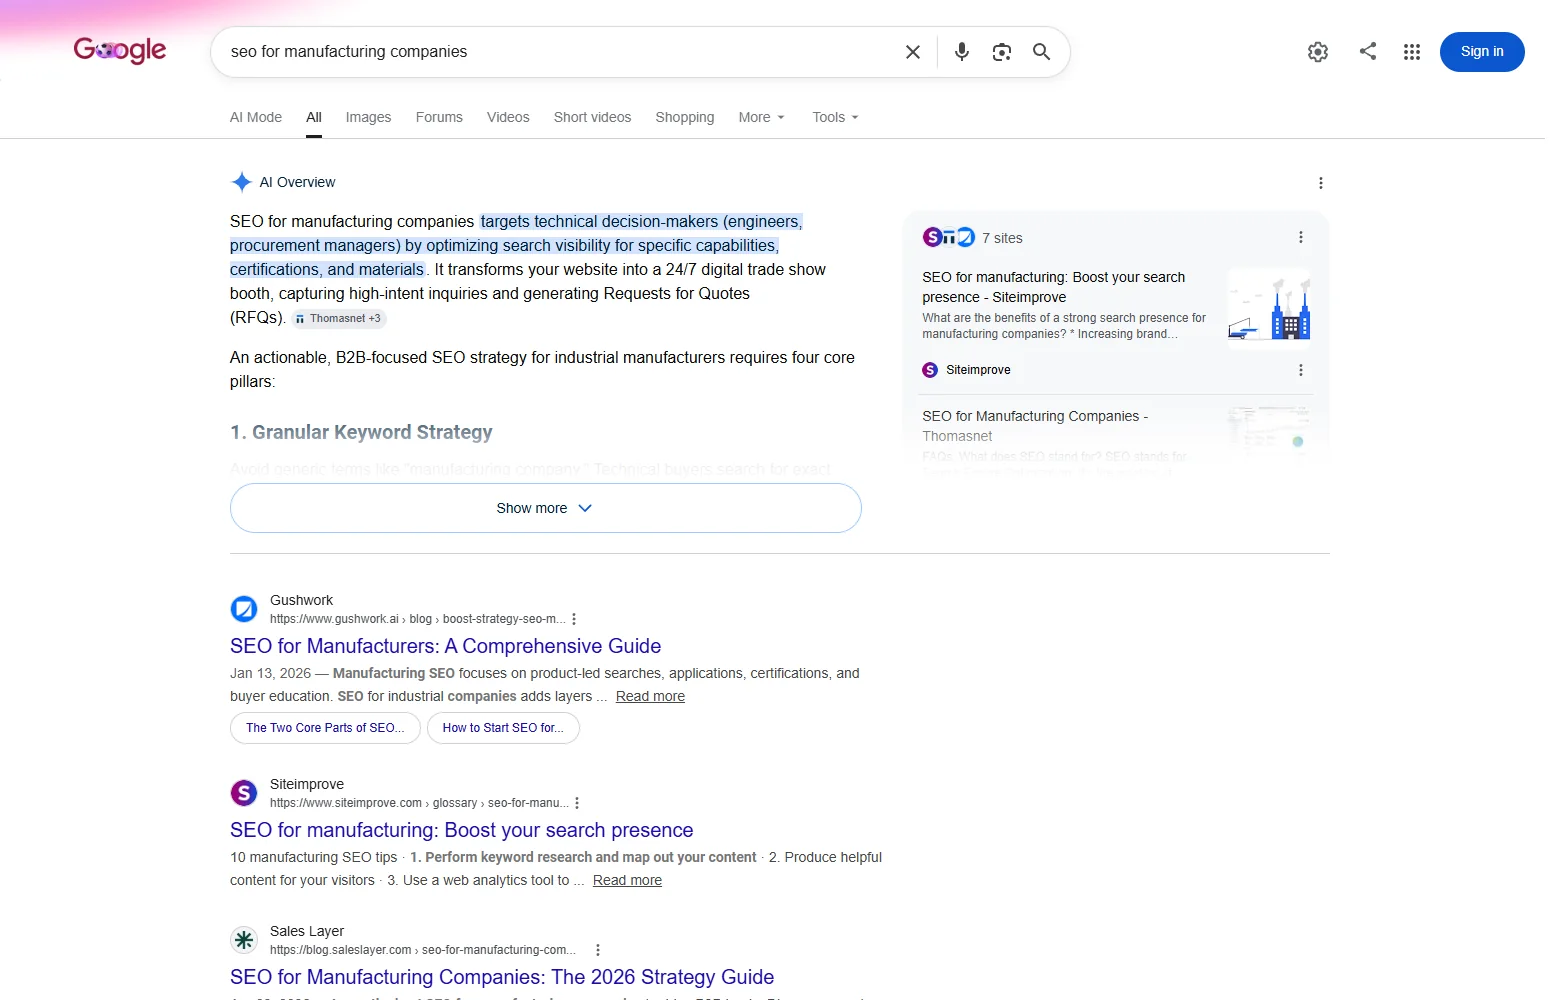Viewport: 1560px width, 1000px height.
Task: Expand AI Overview with Show more
Action: coord(545,508)
